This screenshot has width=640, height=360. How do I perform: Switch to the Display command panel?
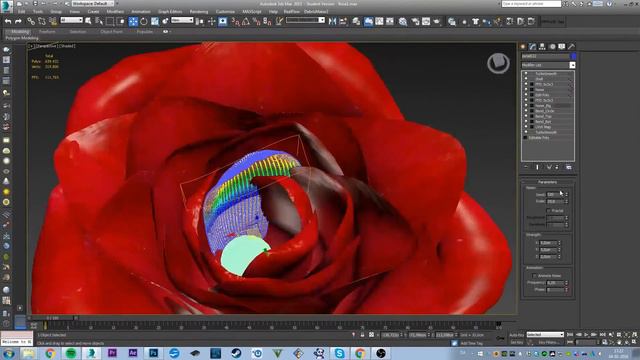pos(562,47)
